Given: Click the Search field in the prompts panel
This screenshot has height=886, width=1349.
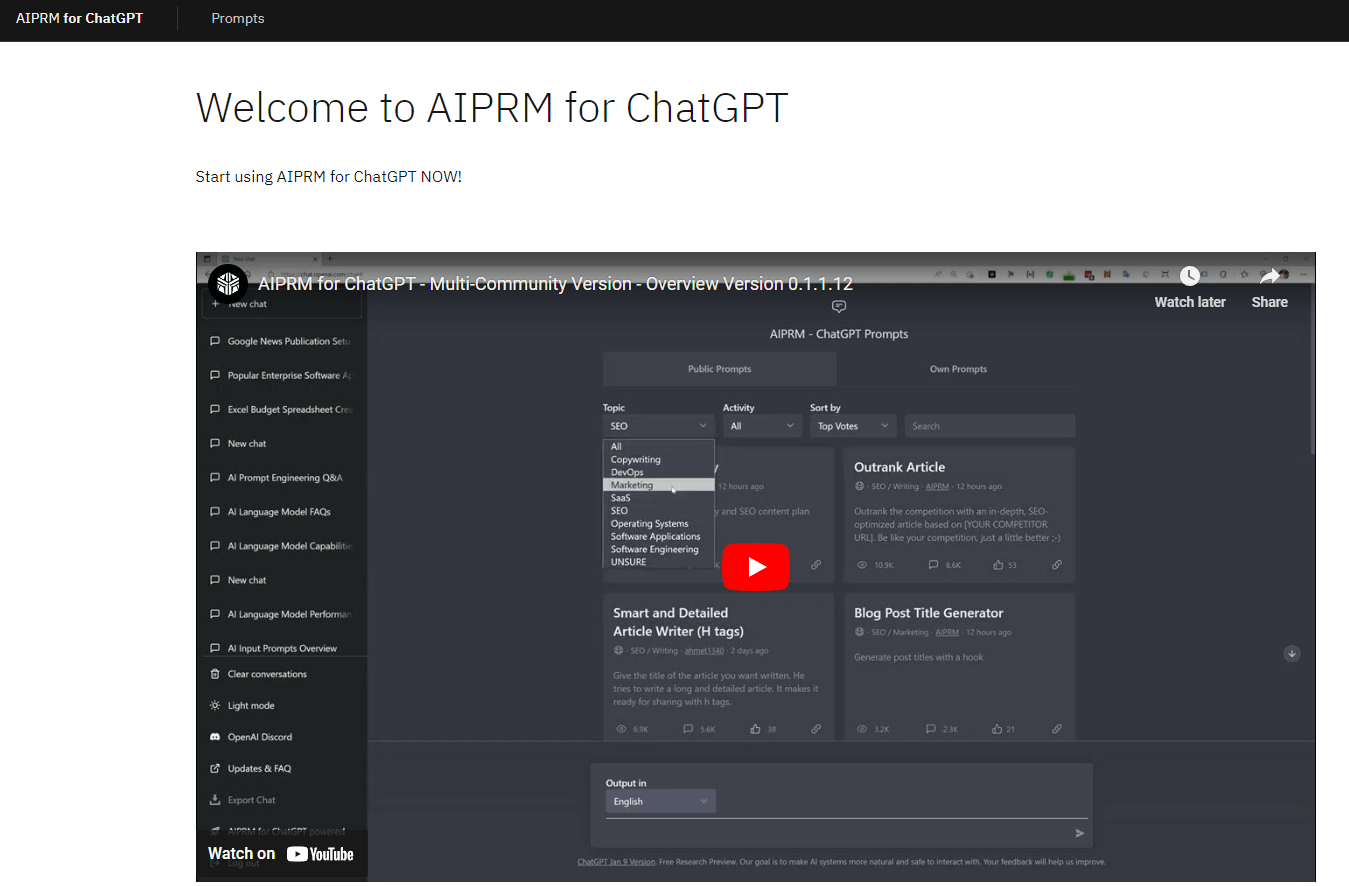Looking at the screenshot, I should coord(990,426).
